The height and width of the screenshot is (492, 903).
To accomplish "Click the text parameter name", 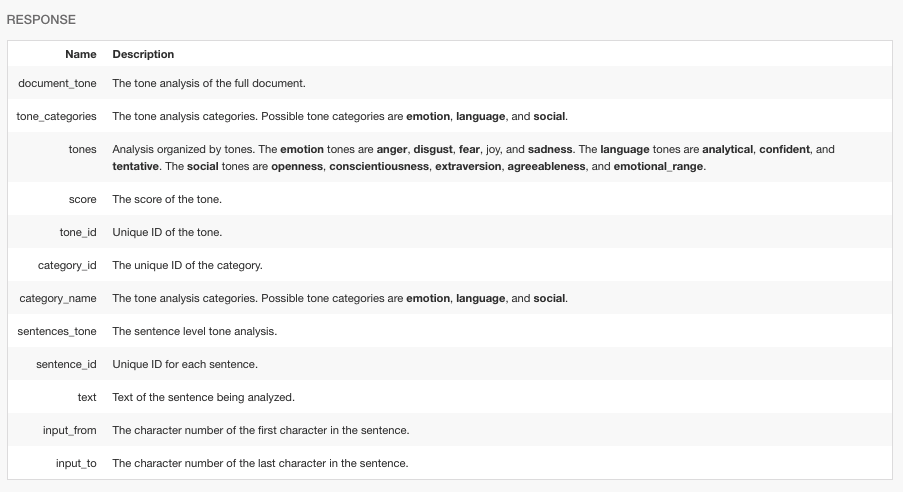I will (87, 398).
